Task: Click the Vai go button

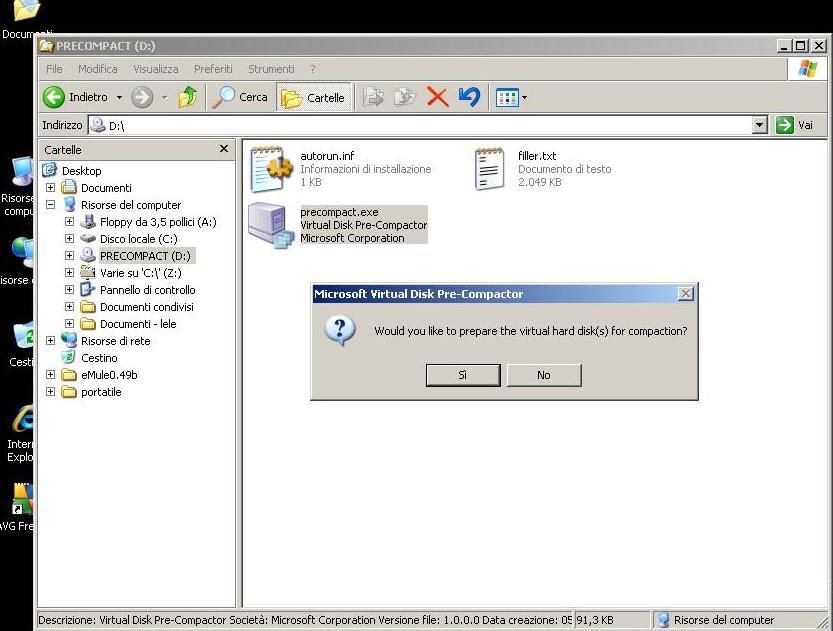Action: pyautogui.click(x=794, y=125)
